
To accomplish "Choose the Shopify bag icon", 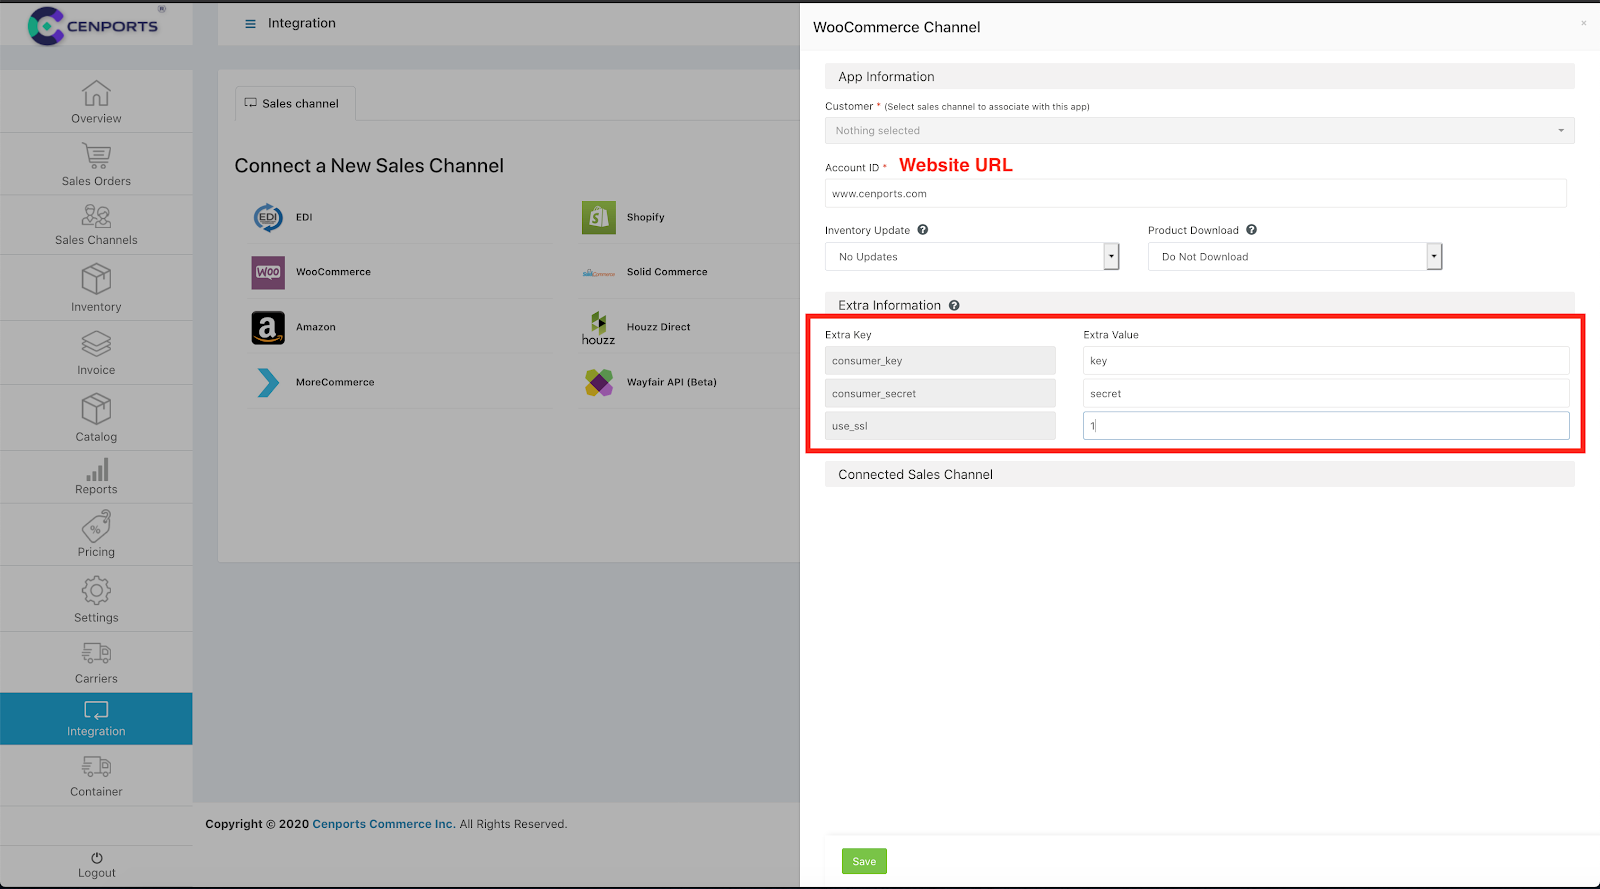I will tap(599, 217).
